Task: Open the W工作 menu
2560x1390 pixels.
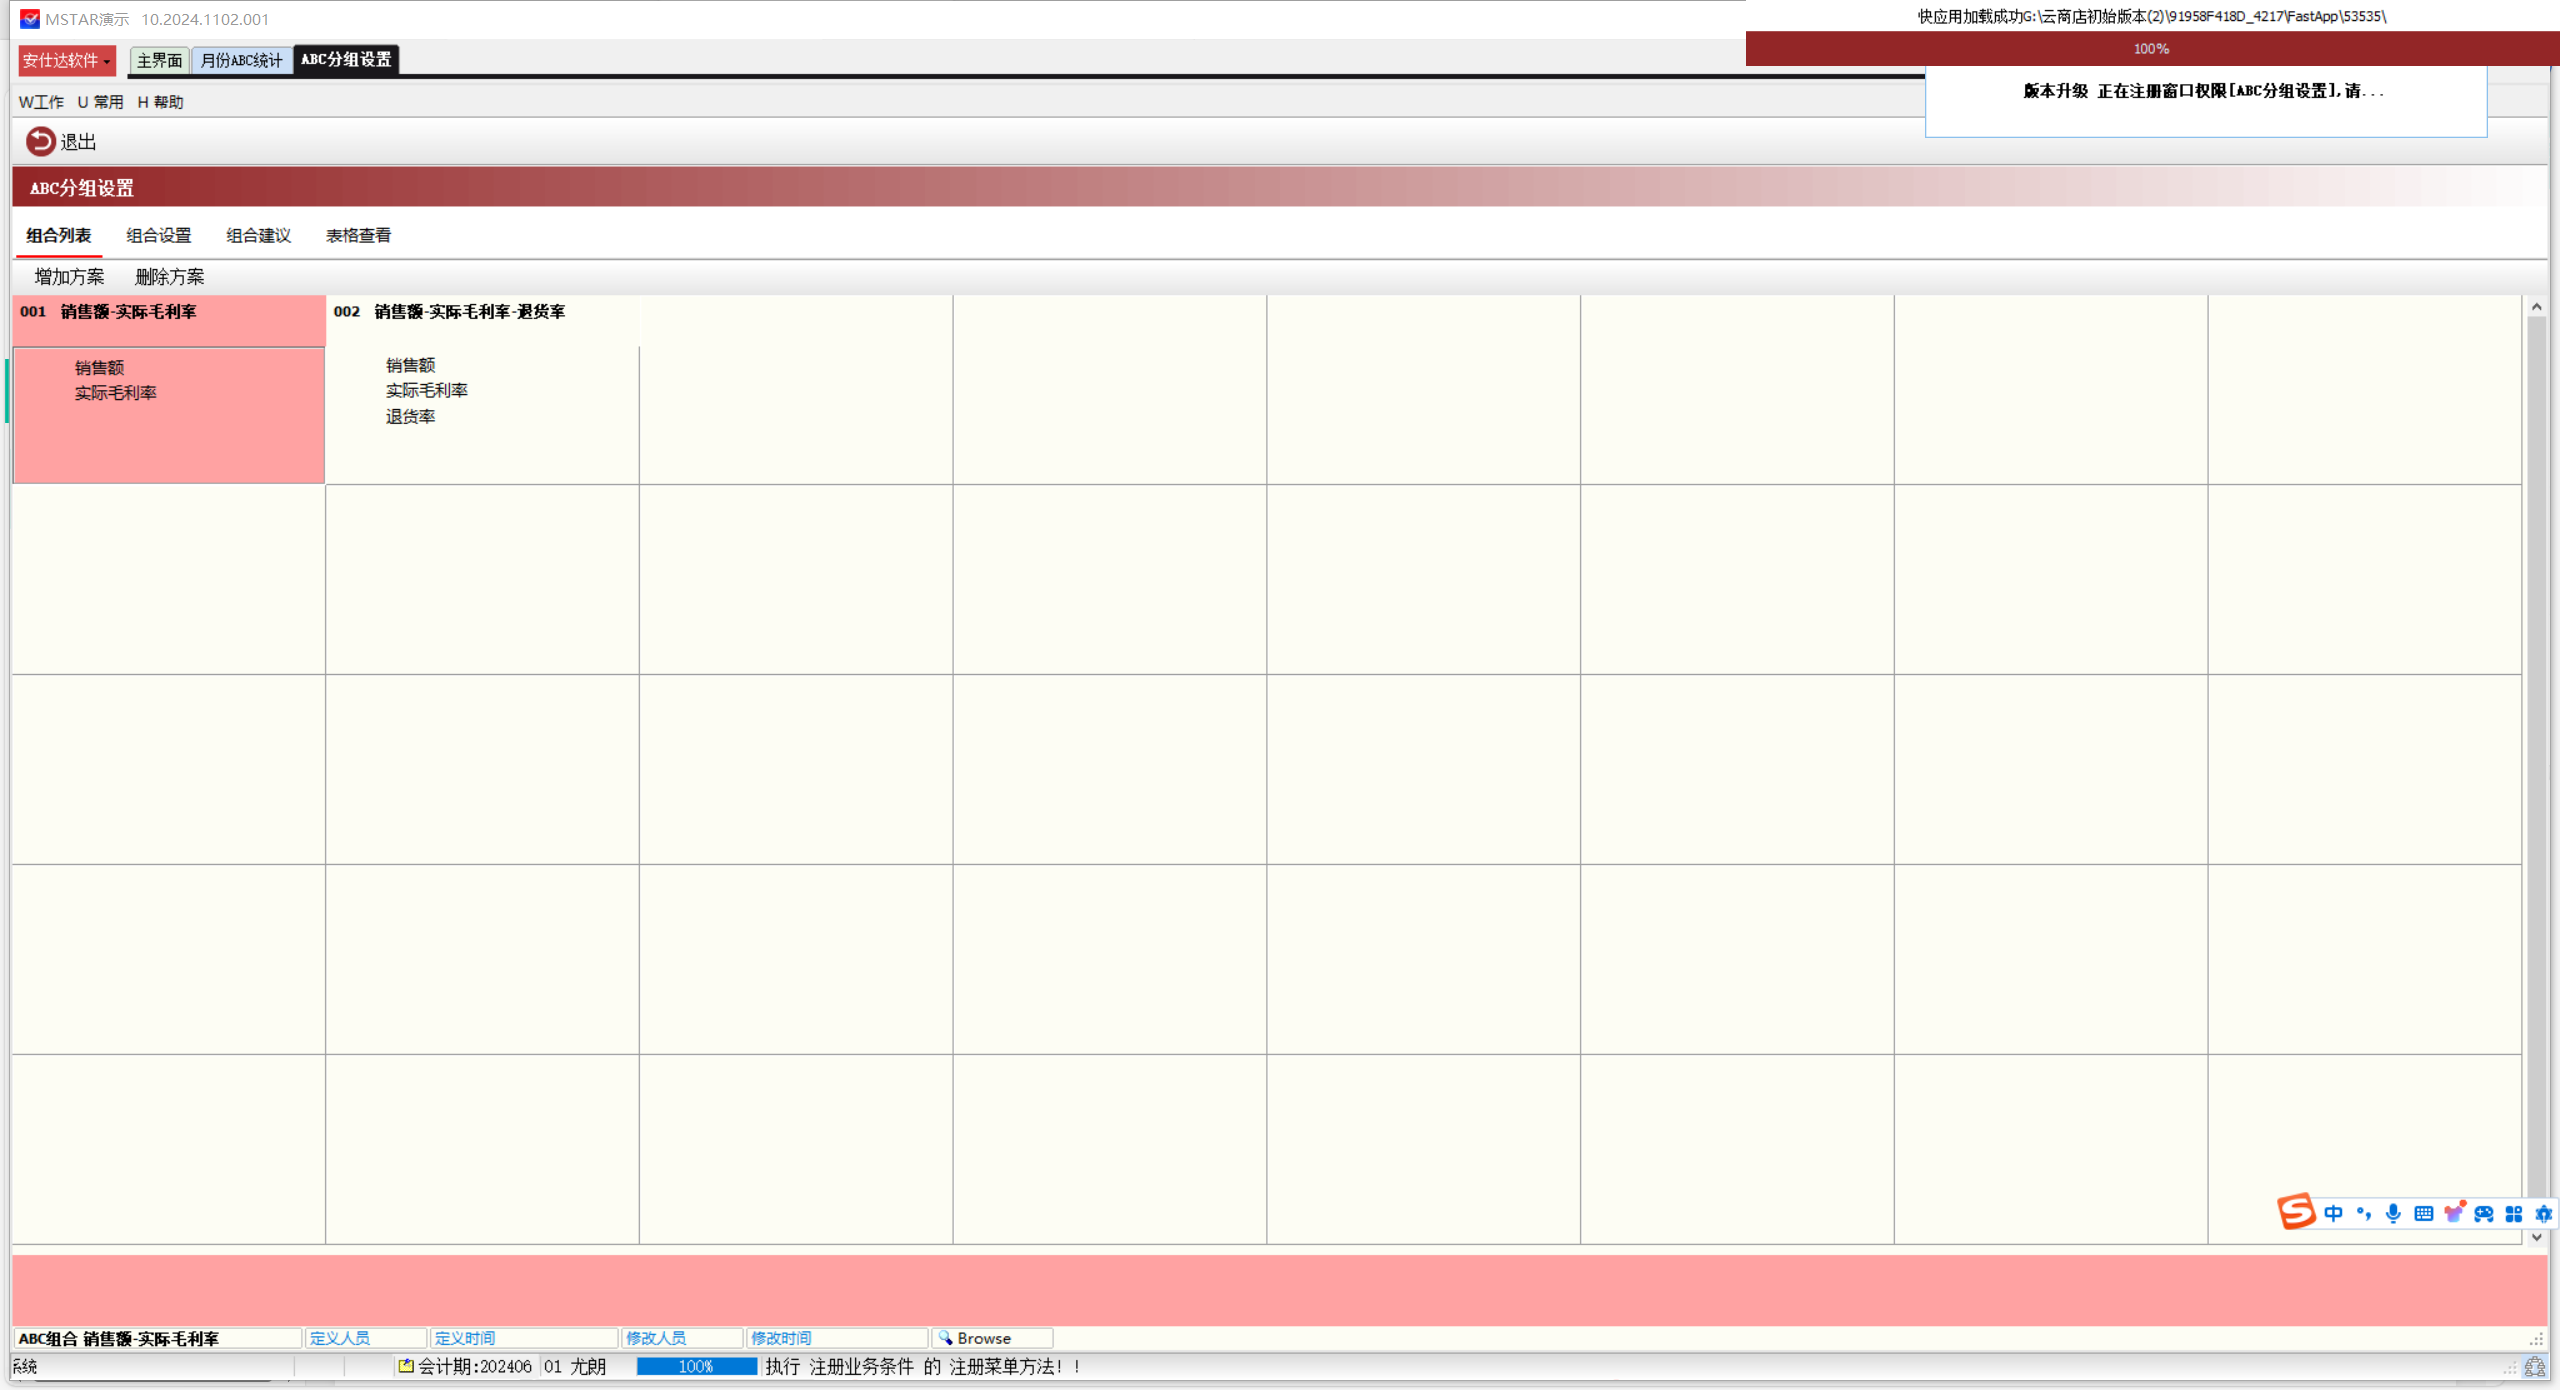Action: click(41, 102)
